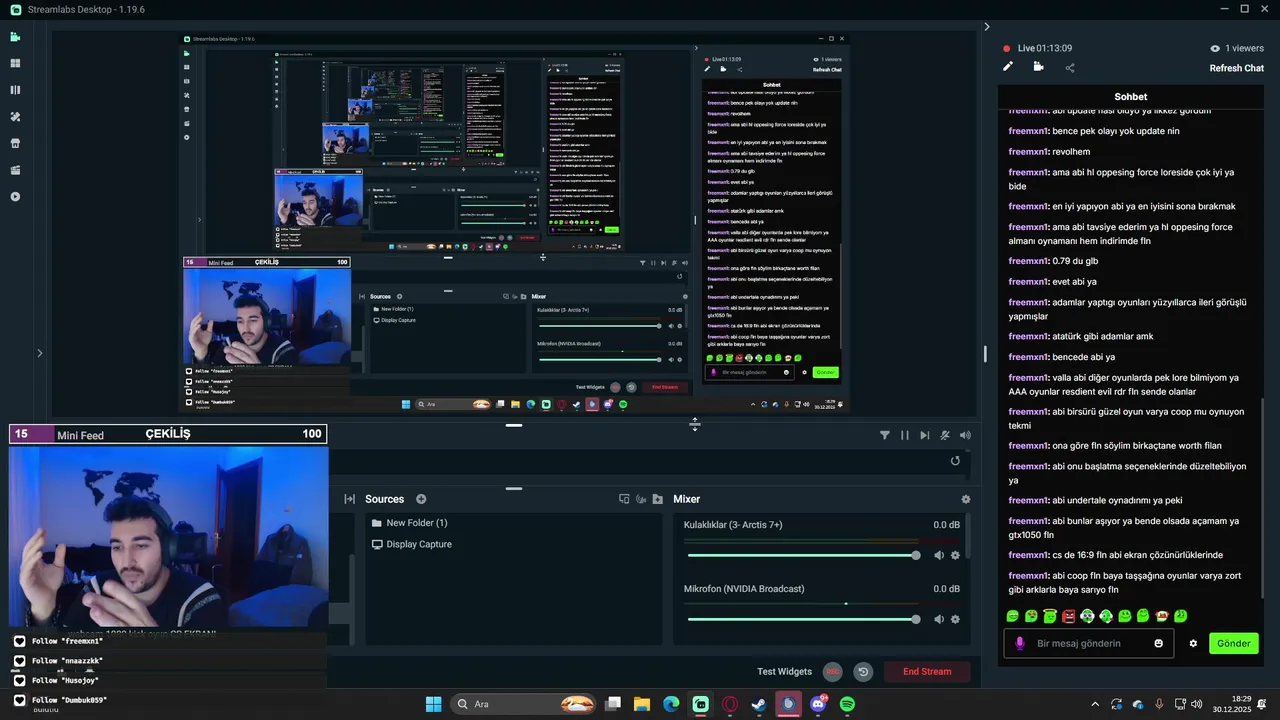Click the taskbar Ara search box
The width and height of the screenshot is (1280, 720).
(x=523, y=704)
